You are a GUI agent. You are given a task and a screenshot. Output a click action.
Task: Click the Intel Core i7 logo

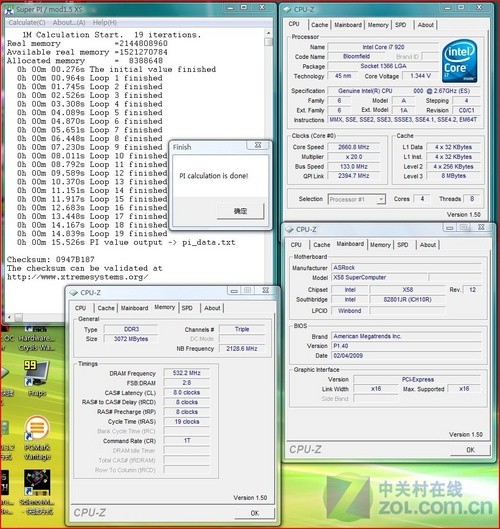point(459,61)
